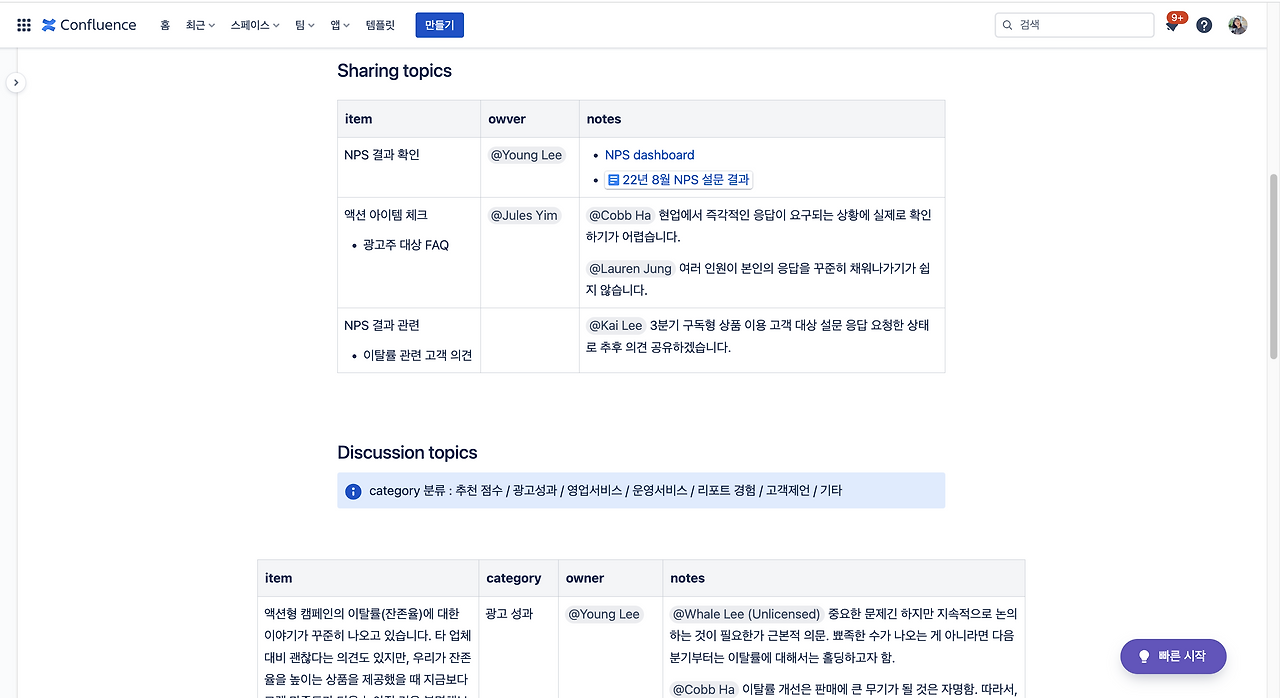Click the @Young Lee mention

tap(526, 154)
